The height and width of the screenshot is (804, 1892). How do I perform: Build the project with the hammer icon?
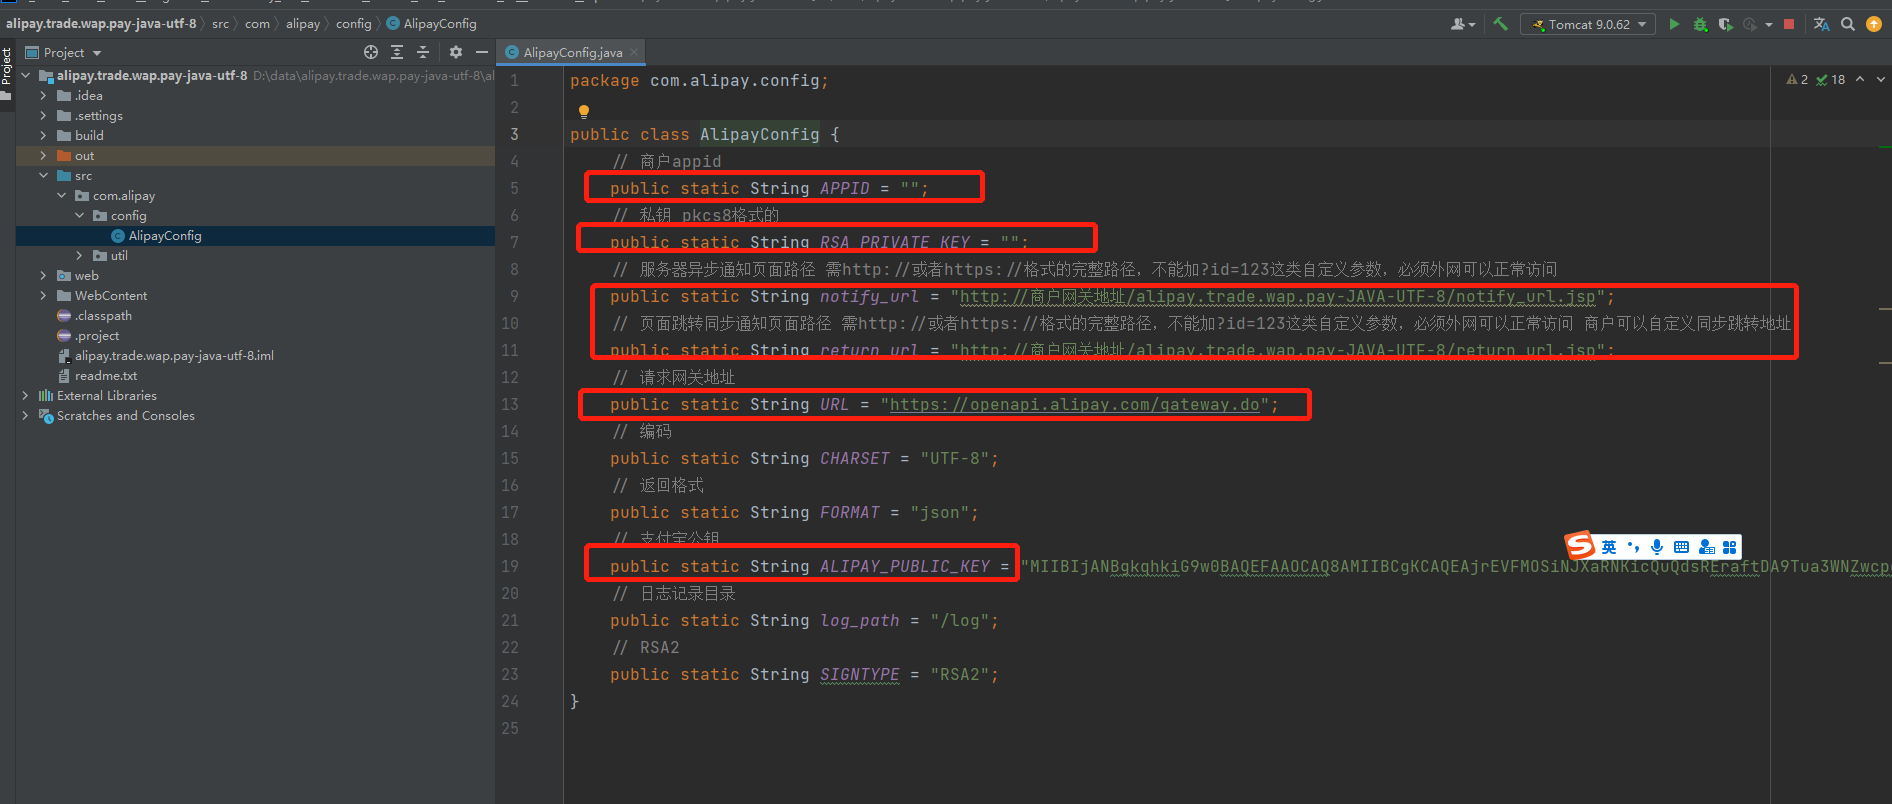(1500, 24)
